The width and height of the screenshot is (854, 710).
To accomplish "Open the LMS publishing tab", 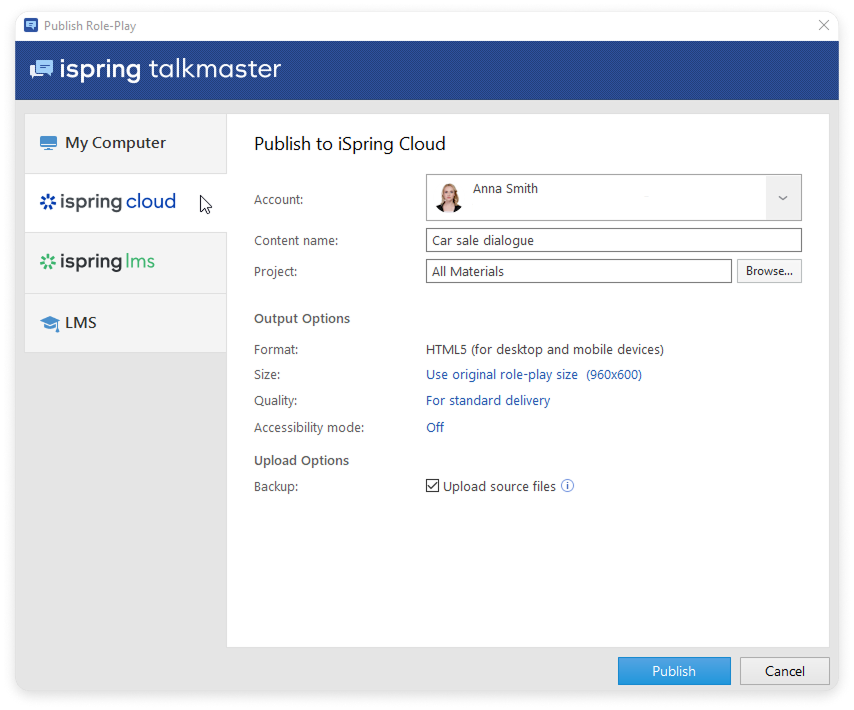I will (126, 323).
